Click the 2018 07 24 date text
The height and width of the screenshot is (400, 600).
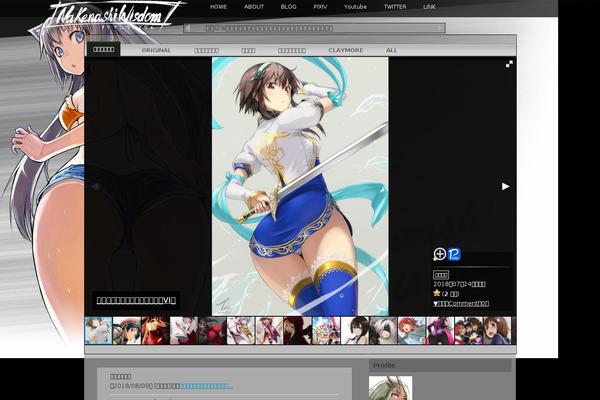[x=459, y=284]
